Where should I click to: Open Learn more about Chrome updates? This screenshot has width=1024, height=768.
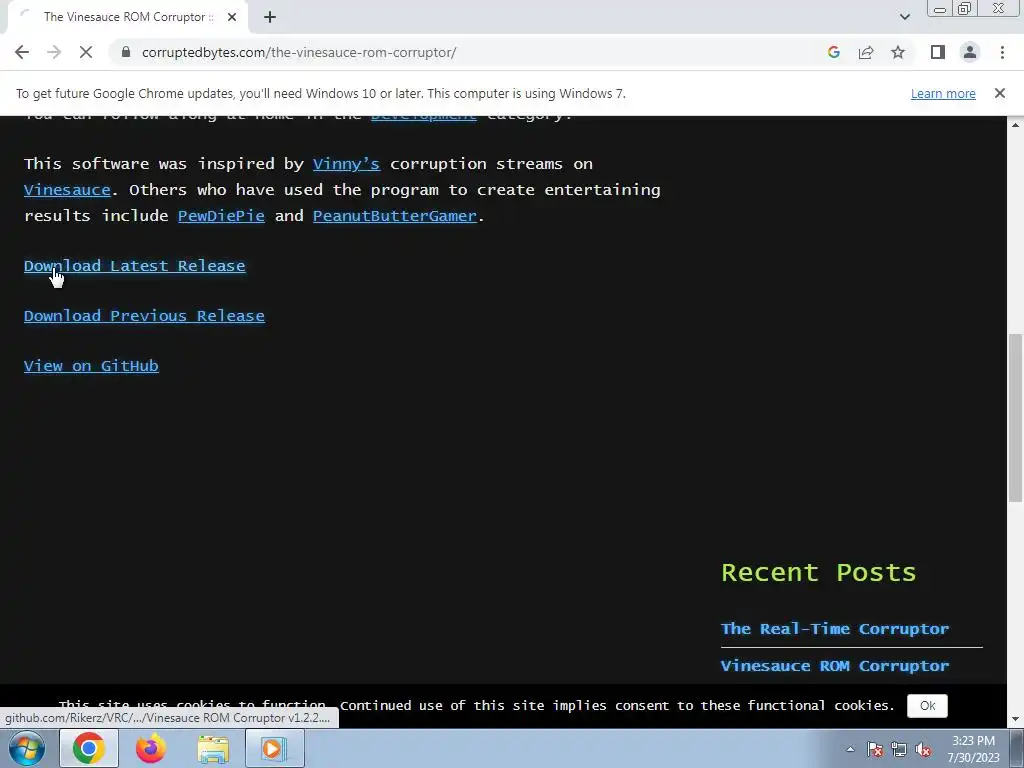[x=943, y=93]
